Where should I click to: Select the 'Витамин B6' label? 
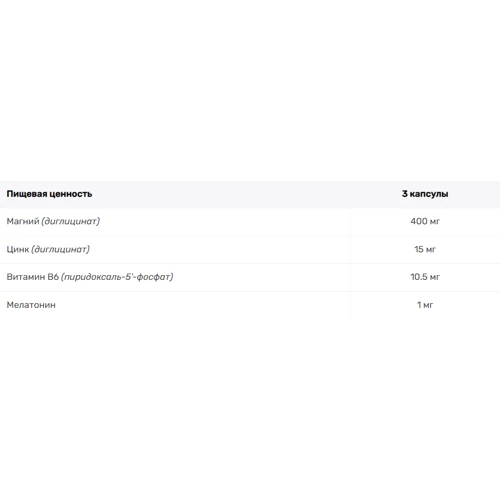tap(33, 277)
